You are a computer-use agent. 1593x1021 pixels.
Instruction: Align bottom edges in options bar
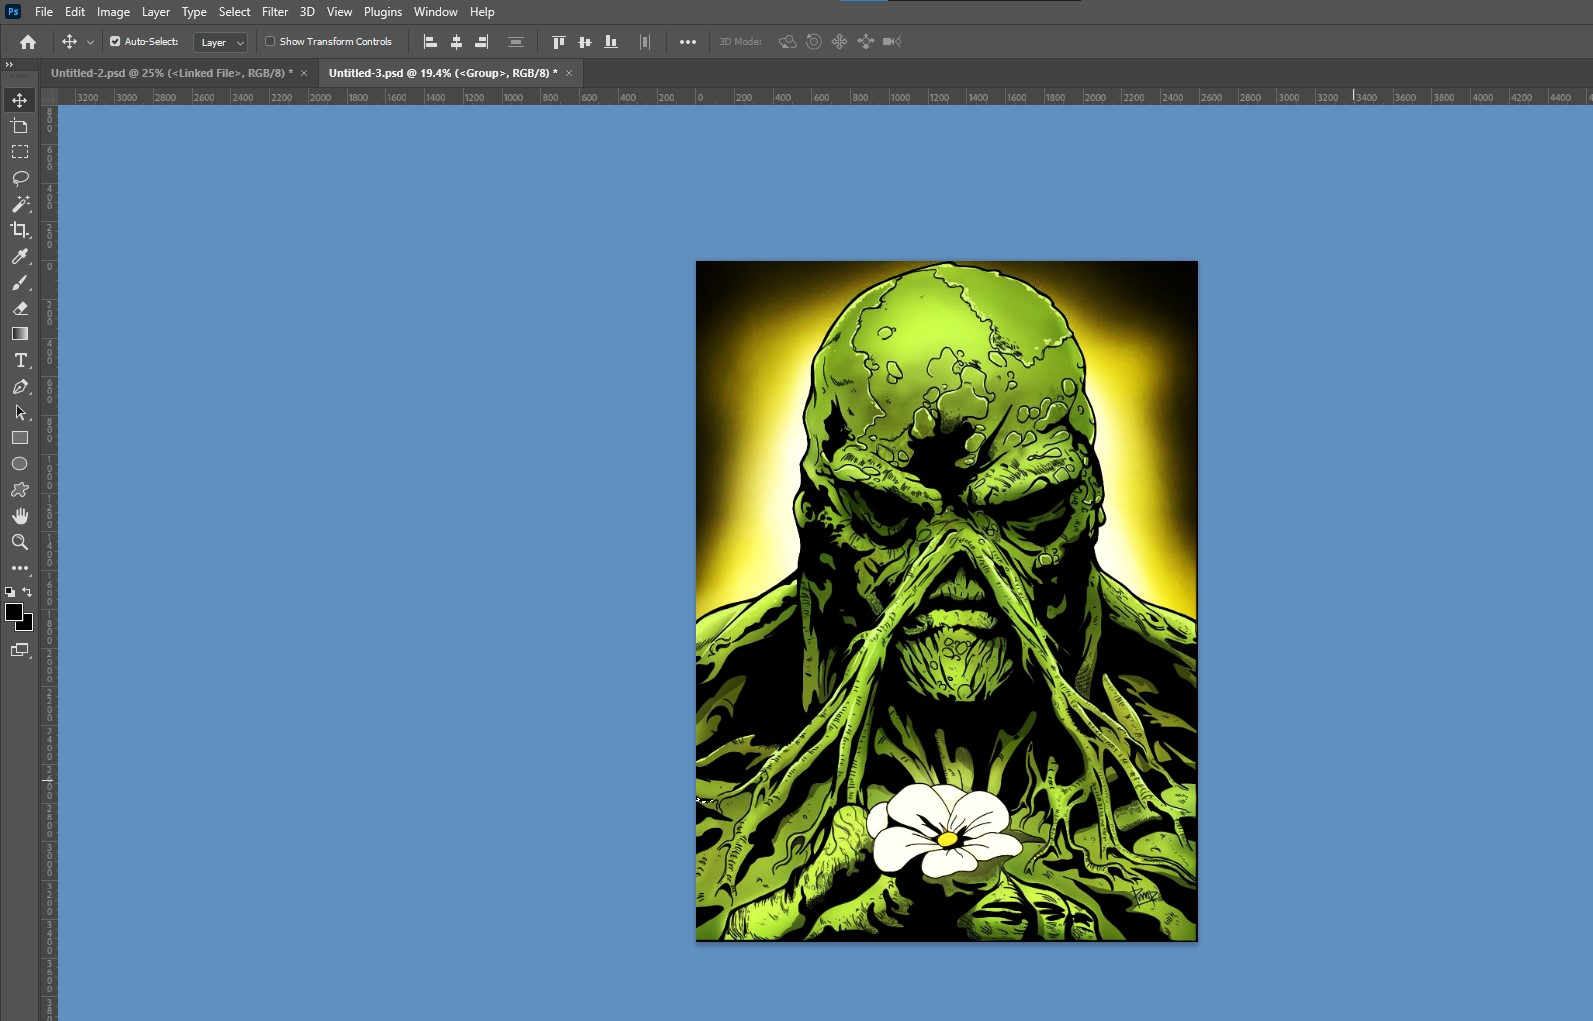coord(611,42)
